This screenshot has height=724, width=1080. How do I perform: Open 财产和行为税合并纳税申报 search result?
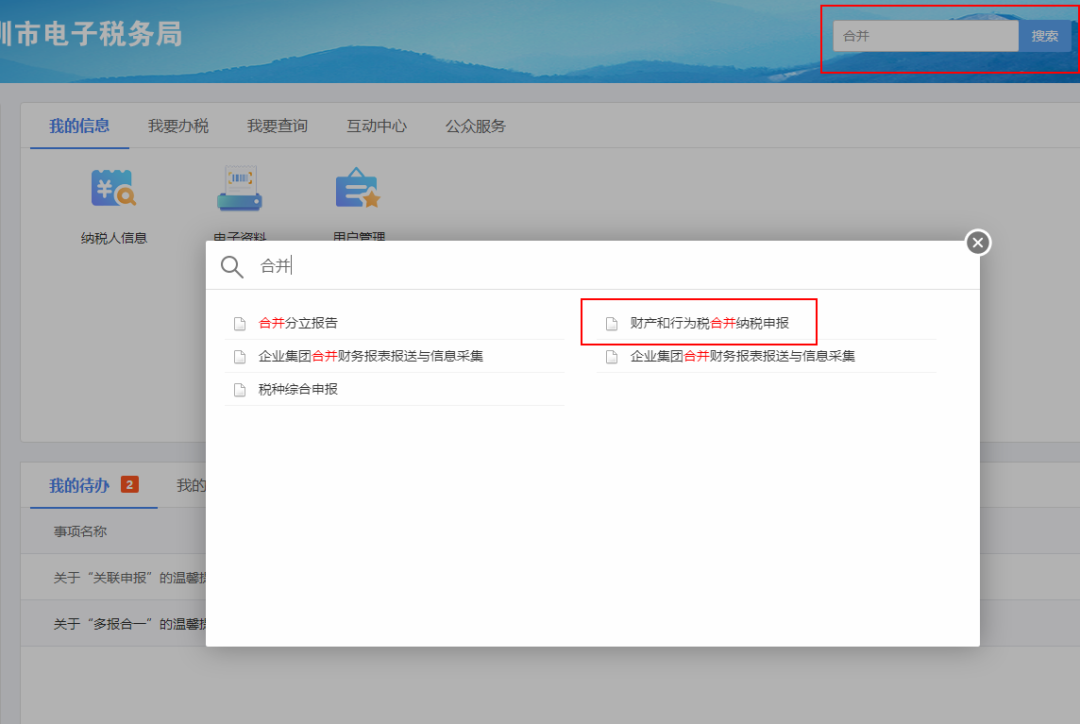pos(709,324)
